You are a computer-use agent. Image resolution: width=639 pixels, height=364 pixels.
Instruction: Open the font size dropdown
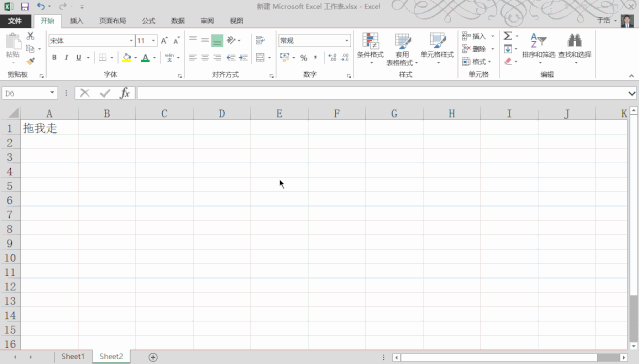point(153,41)
